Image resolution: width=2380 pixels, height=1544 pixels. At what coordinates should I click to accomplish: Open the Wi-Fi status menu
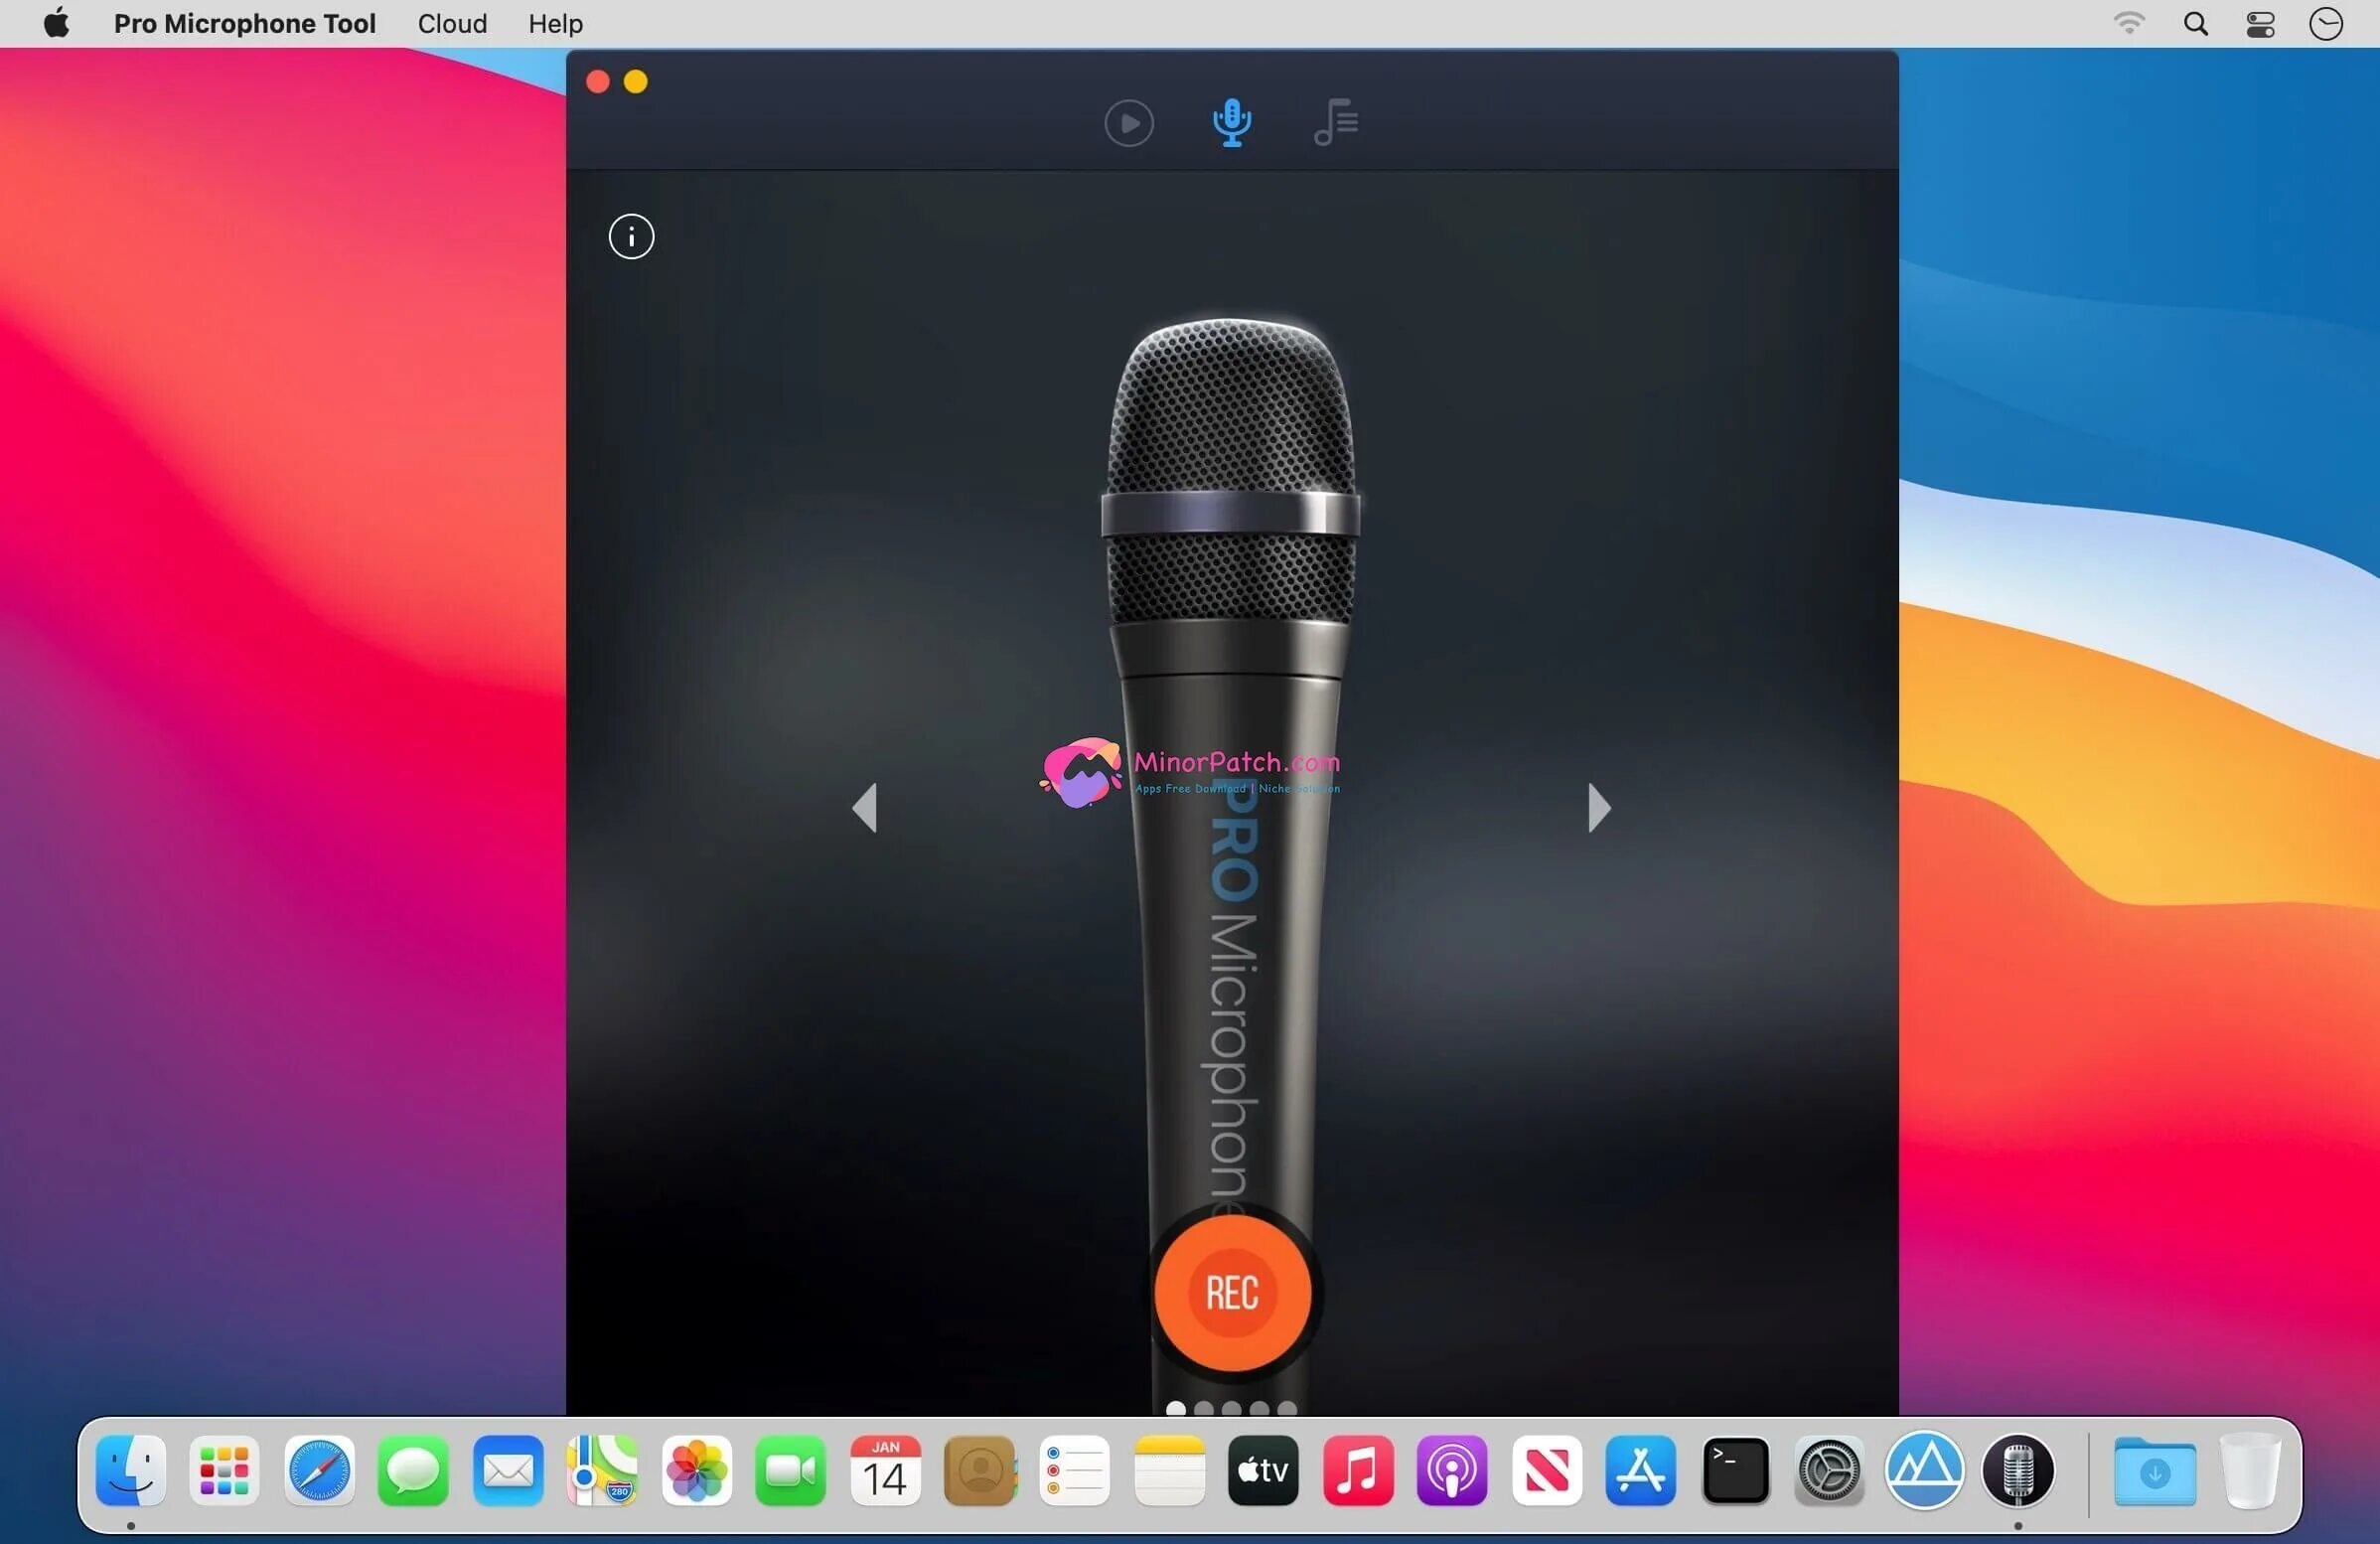pos(2129,23)
